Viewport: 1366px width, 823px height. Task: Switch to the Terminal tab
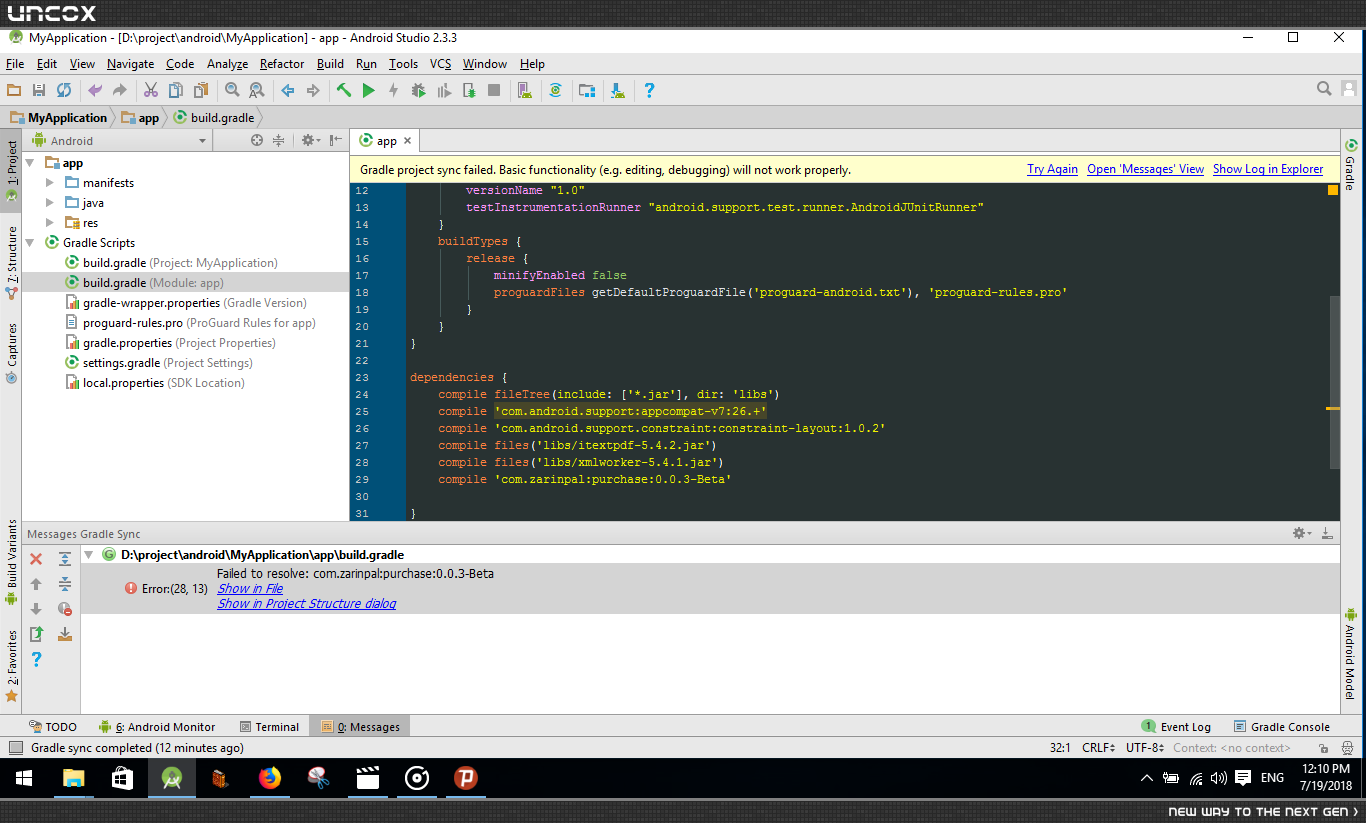pyautogui.click(x=269, y=727)
